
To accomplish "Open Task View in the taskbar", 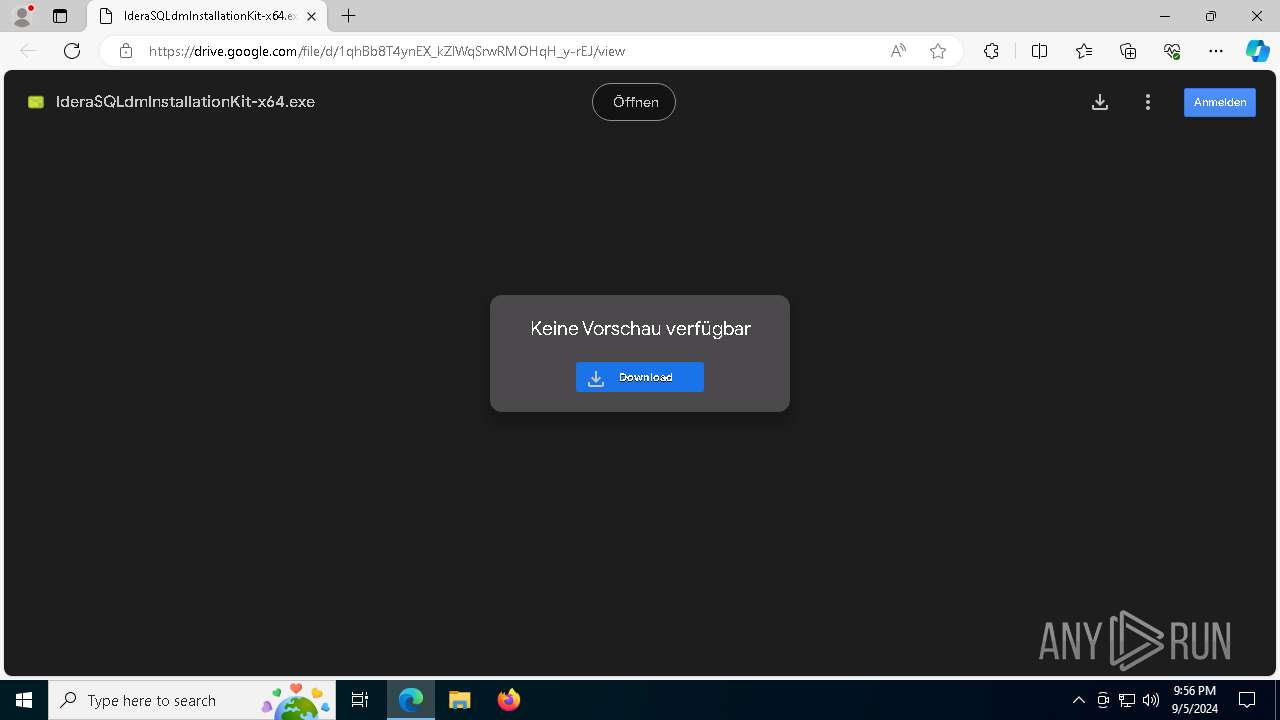I will (360, 700).
